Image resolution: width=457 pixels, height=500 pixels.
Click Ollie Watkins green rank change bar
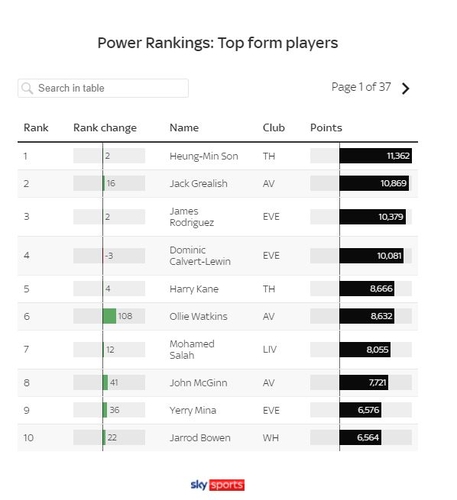(110, 316)
